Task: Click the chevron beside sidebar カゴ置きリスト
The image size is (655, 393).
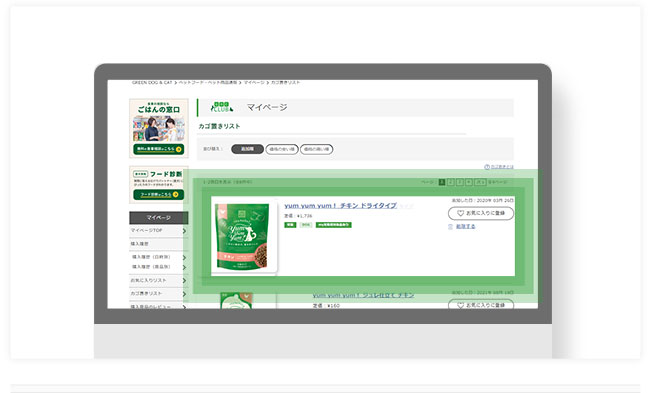Action: (184, 294)
